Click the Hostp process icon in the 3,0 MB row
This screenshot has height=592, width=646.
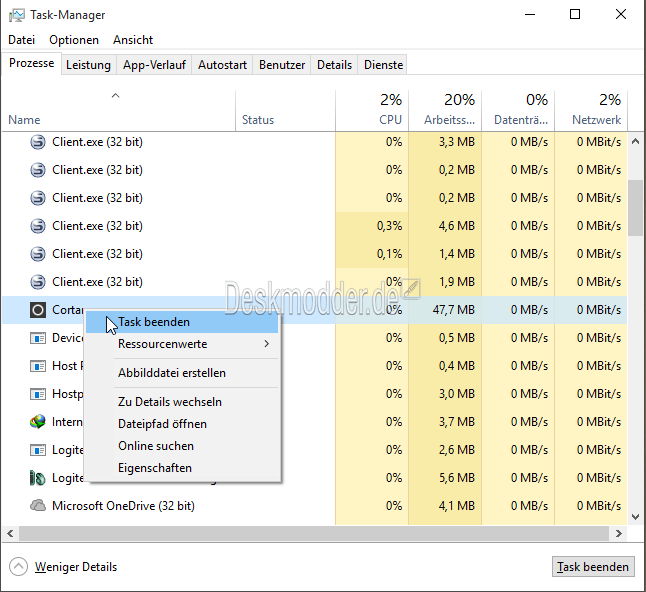[x=38, y=394]
